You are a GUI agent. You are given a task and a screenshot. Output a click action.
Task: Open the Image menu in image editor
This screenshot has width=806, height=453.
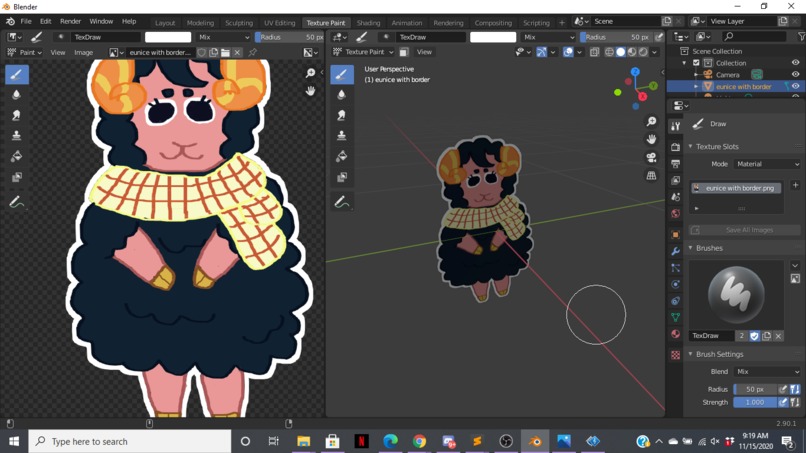point(83,52)
